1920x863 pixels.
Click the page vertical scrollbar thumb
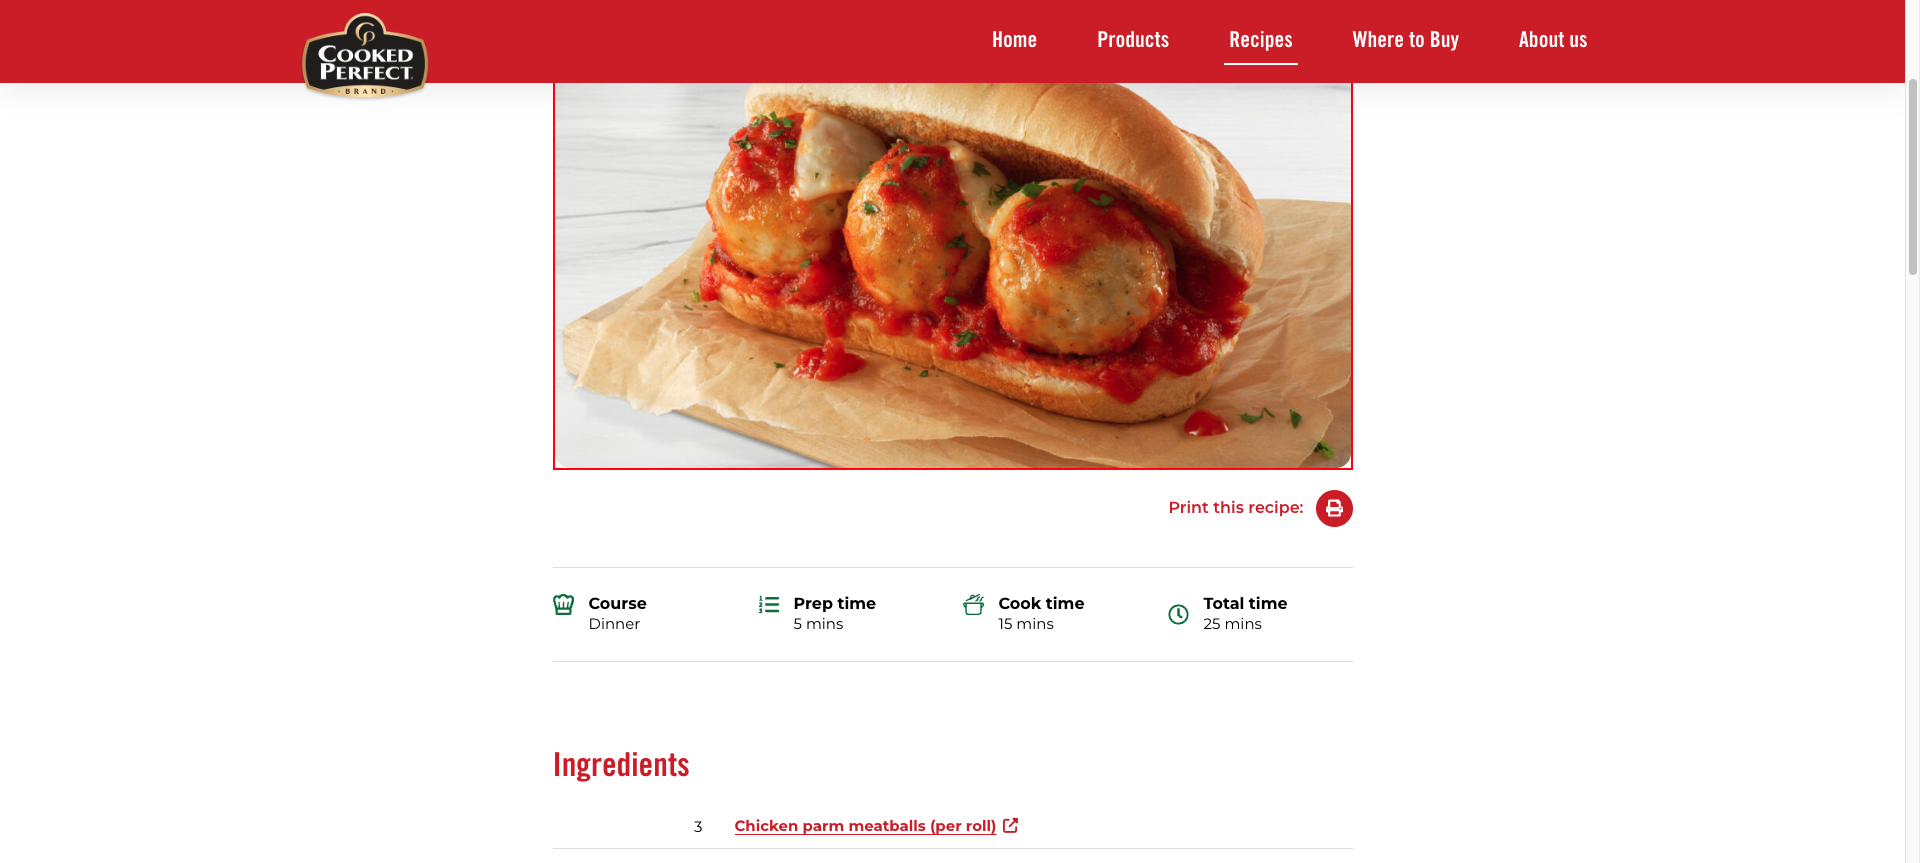coord(1912,175)
